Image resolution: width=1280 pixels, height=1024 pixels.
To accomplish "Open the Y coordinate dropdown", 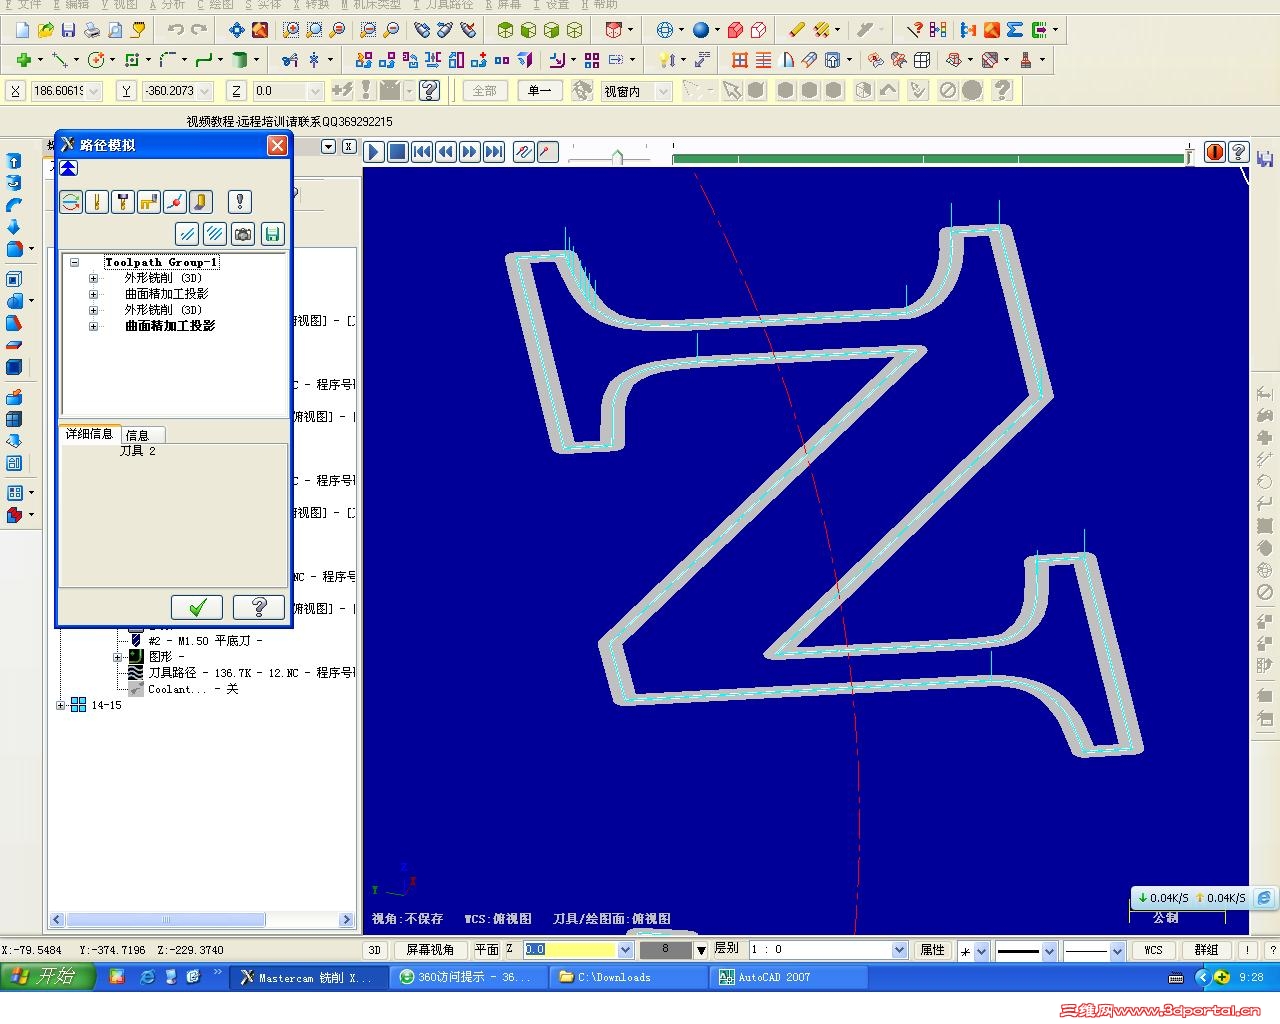I will coord(204,91).
